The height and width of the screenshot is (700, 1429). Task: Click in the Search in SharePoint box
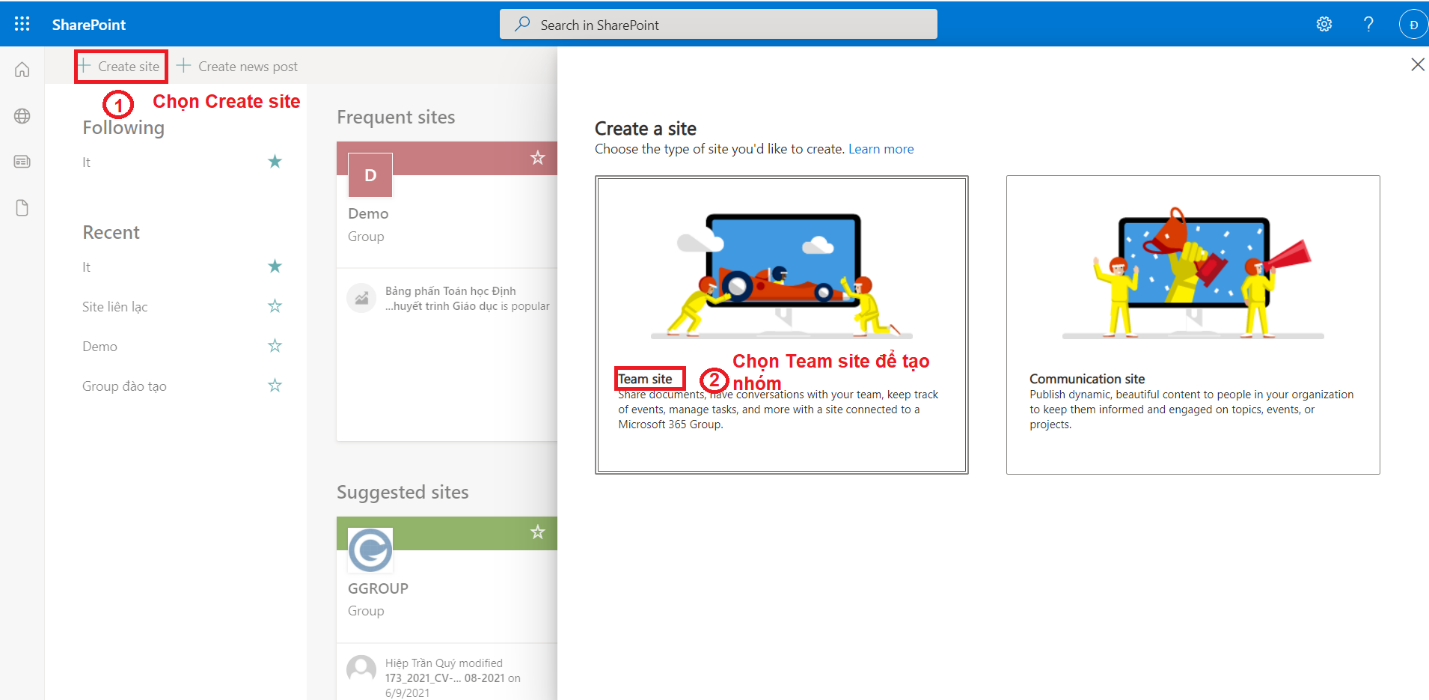(x=718, y=24)
